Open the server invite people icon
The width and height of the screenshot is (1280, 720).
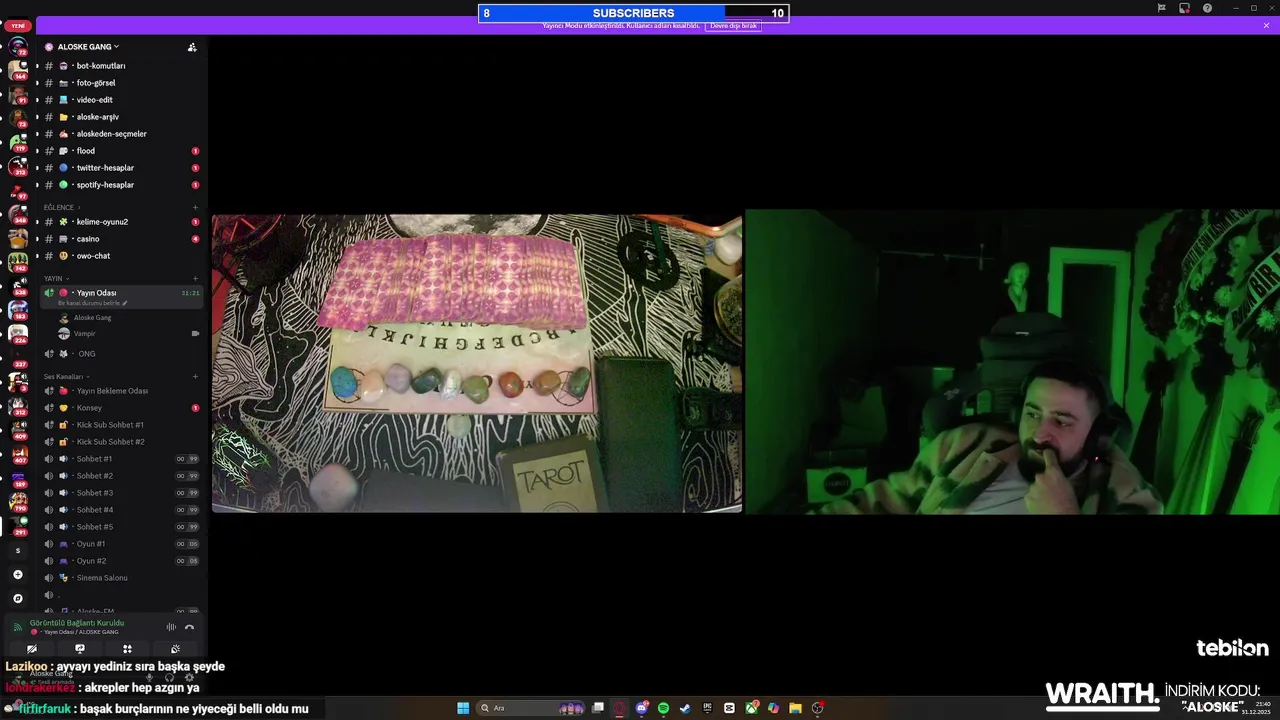click(192, 47)
